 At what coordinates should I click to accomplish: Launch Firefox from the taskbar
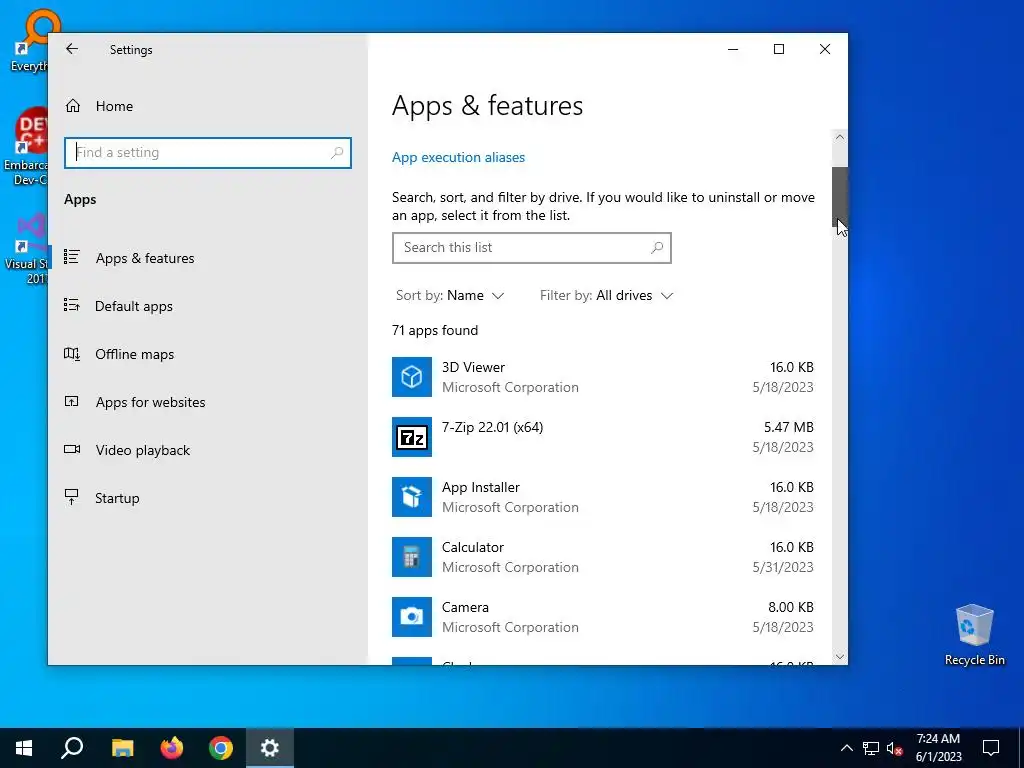point(172,748)
